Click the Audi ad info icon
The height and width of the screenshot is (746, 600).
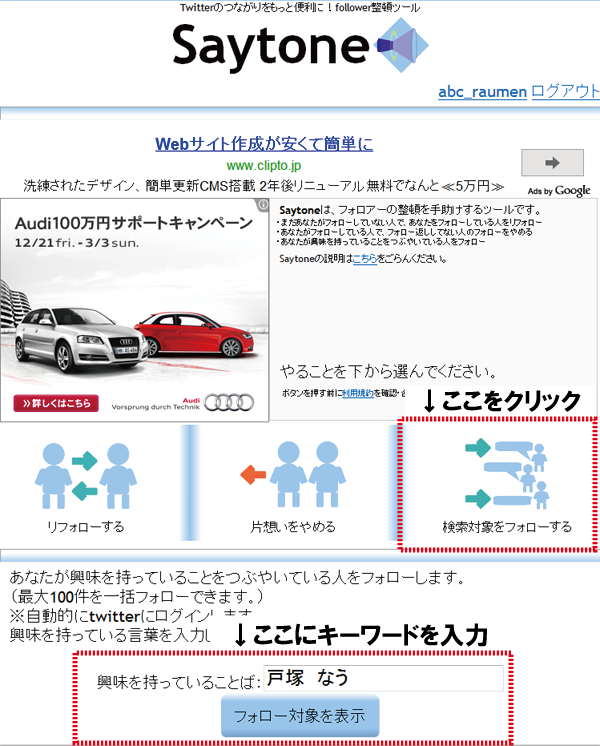tap(263, 205)
